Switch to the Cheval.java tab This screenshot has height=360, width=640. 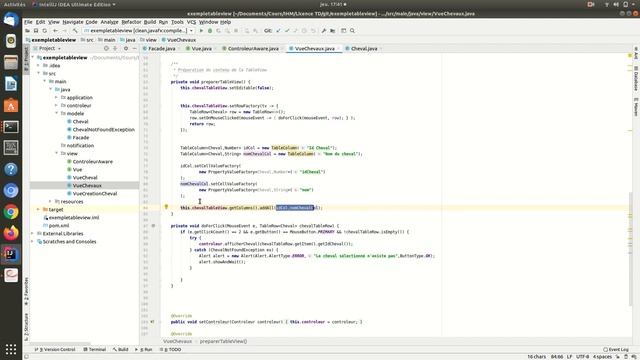pos(364,49)
